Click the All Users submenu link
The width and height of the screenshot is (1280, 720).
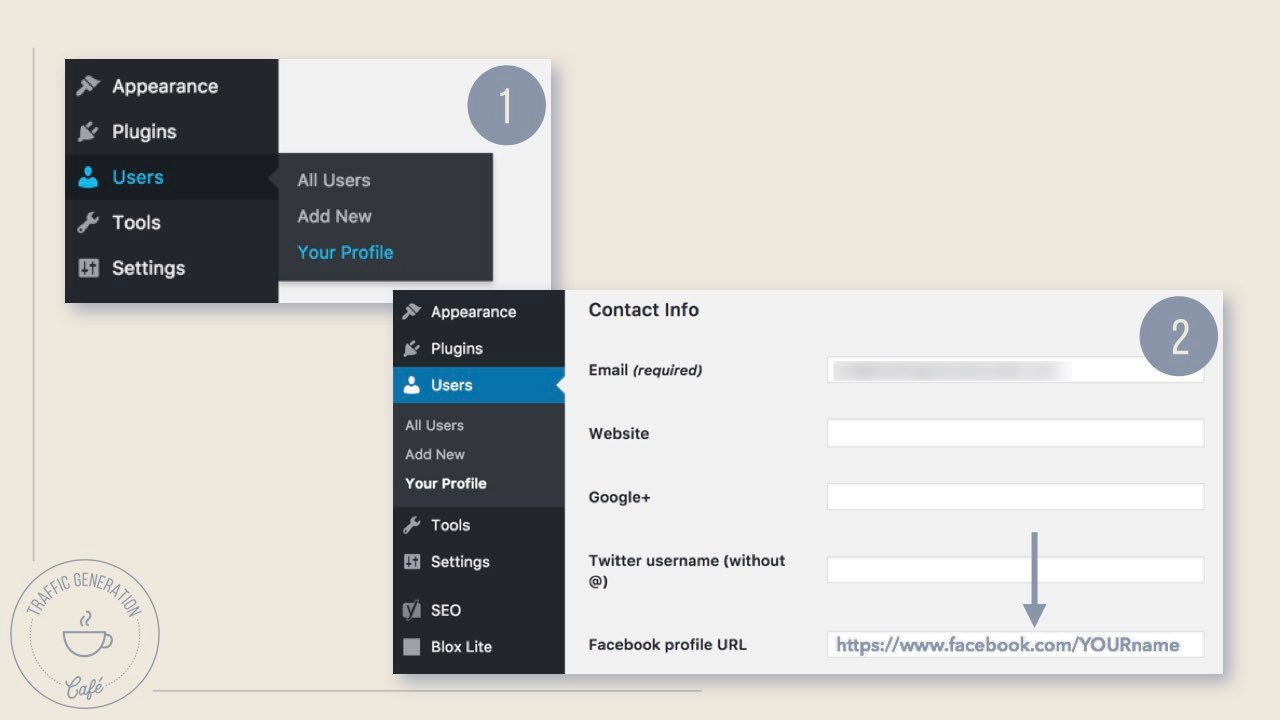(333, 180)
